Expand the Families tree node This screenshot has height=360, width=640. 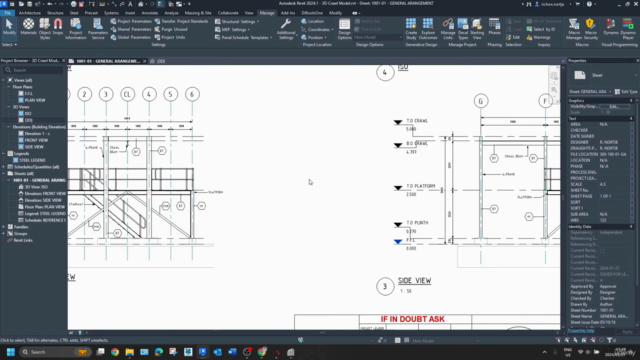coord(4,227)
